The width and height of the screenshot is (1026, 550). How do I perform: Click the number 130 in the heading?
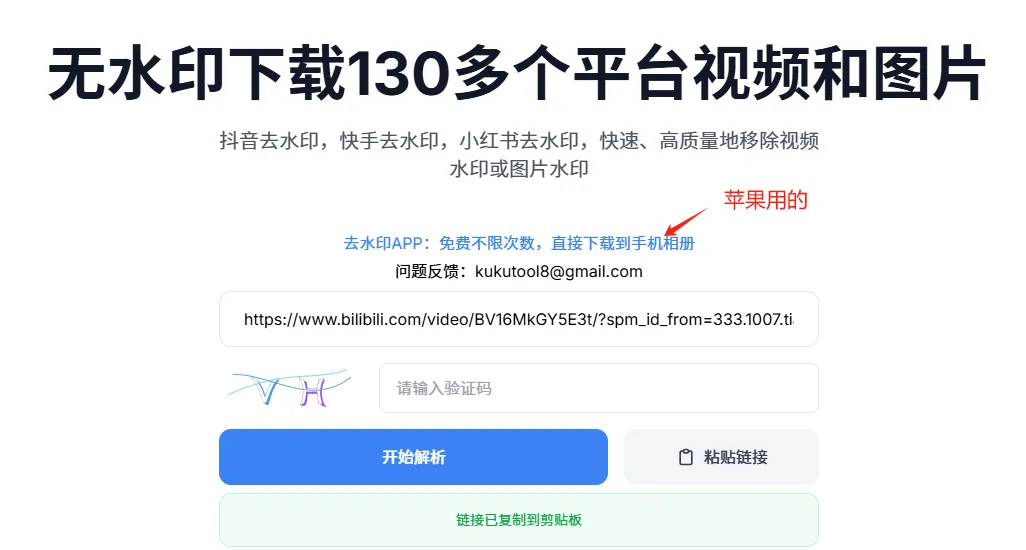coord(398,73)
